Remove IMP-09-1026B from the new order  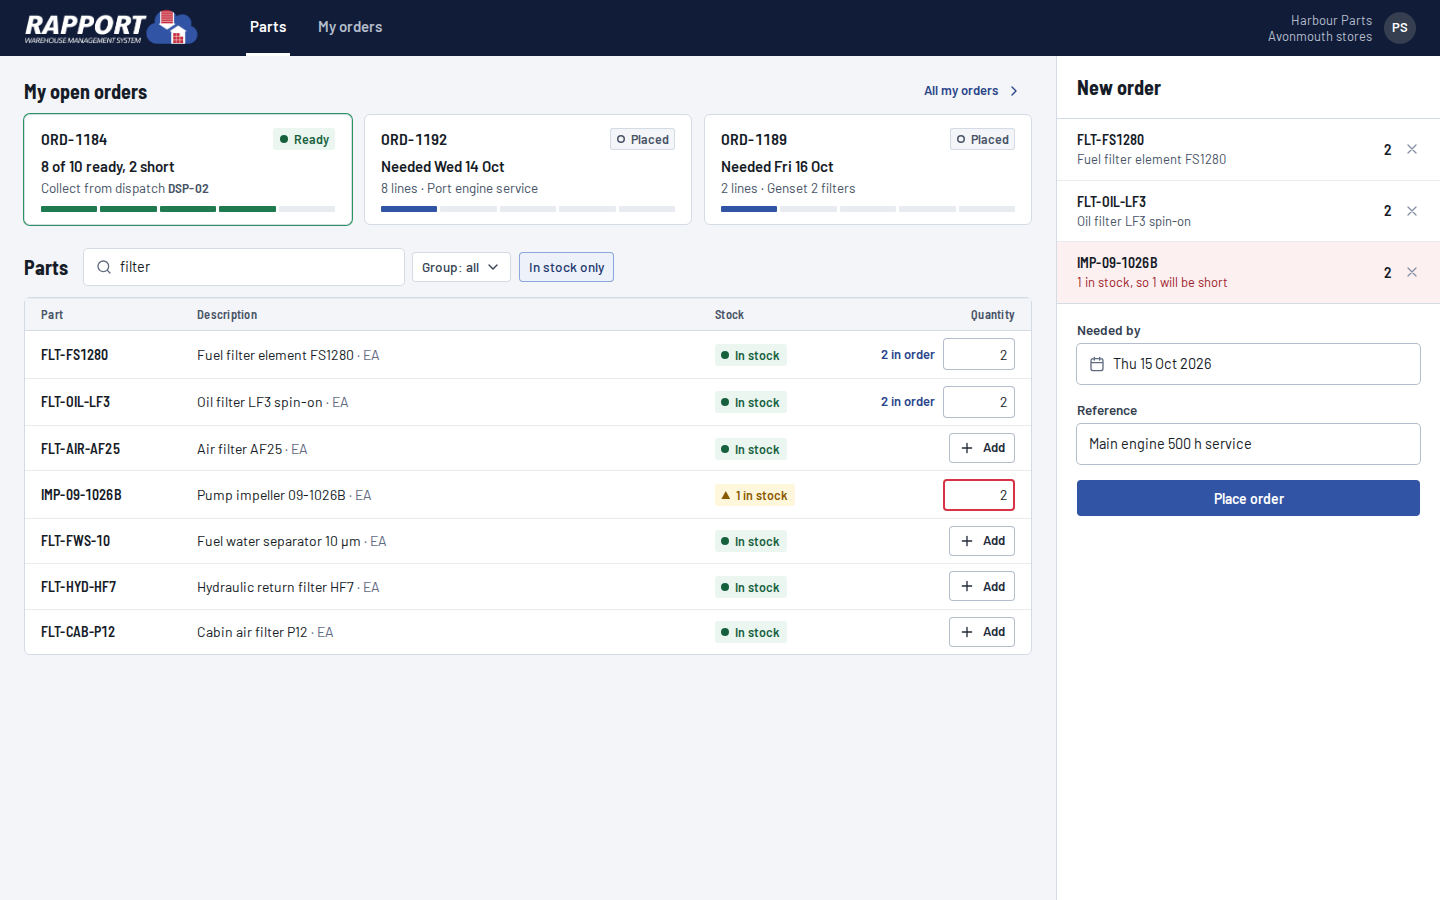tap(1412, 272)
